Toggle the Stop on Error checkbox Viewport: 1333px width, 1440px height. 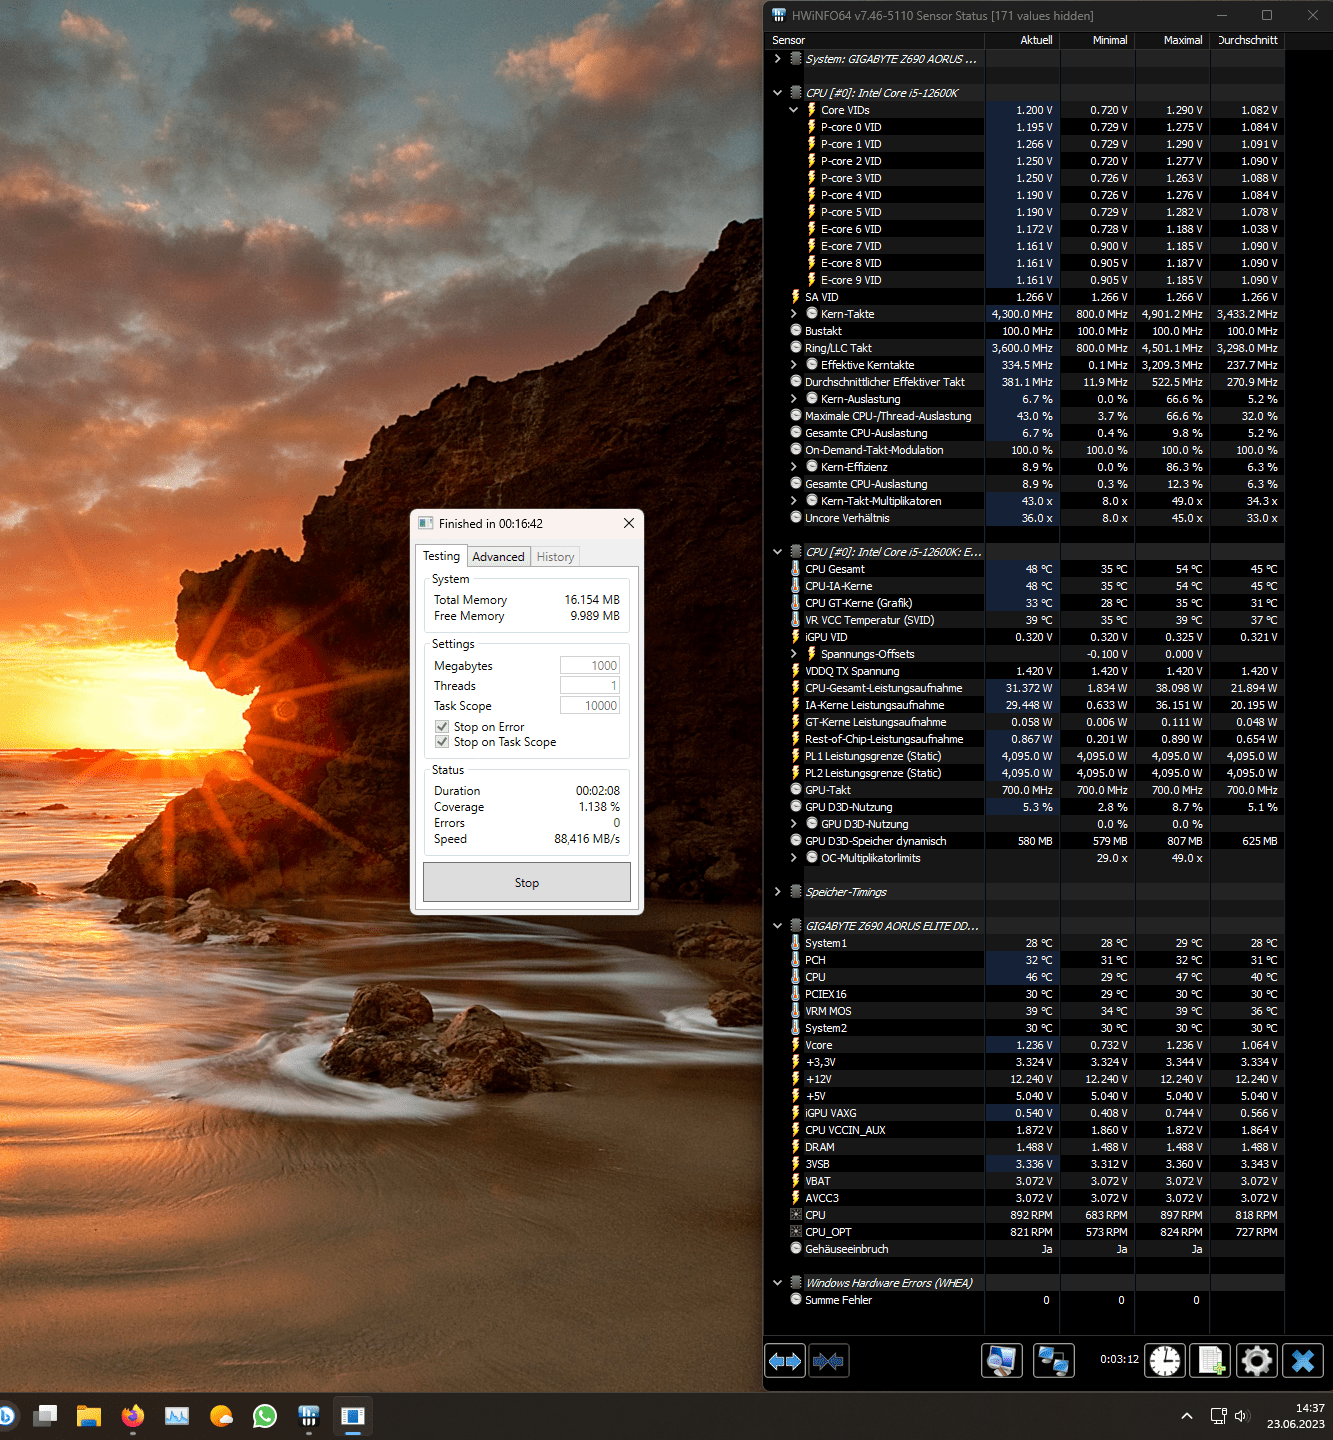(442, 727)
